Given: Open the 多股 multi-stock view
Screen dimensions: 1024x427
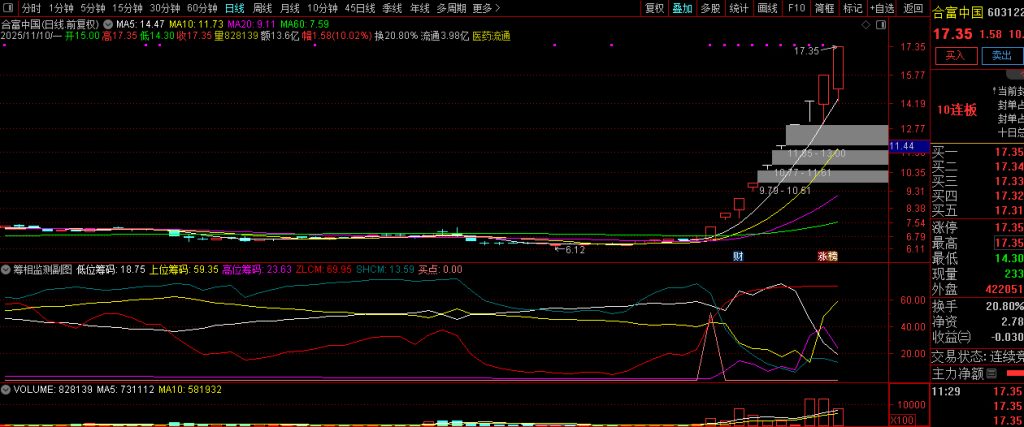Looking at the screenshot, I should coord(711,8).
